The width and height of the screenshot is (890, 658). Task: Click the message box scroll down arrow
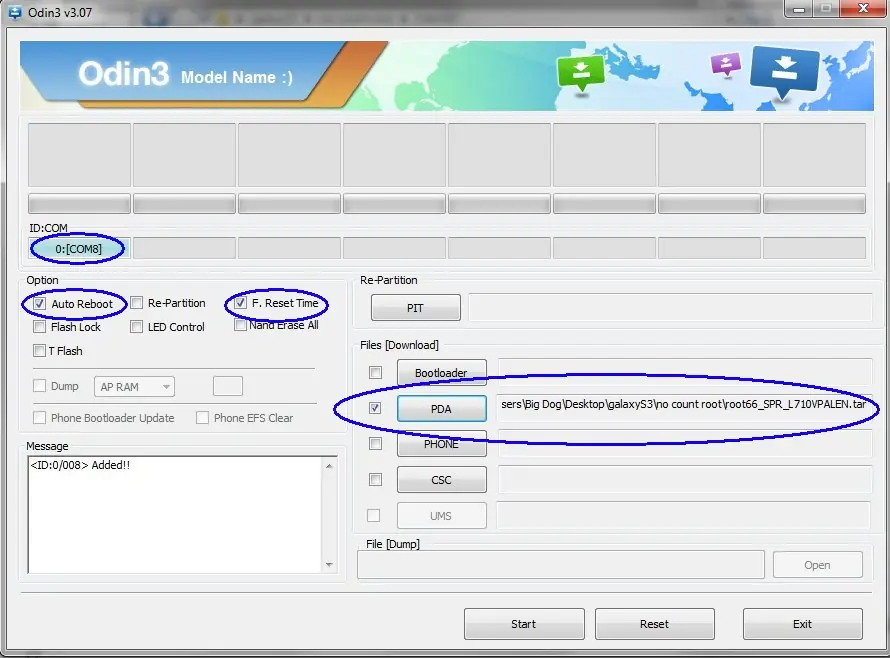click(x=329, y=565)
